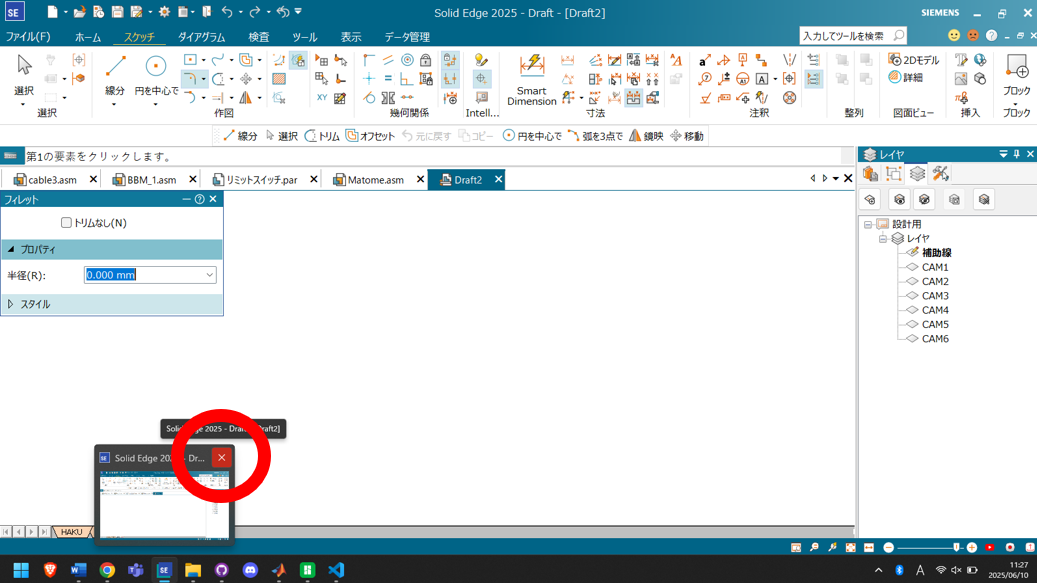This screenshot has width=1037, height=583.
Task: Select the CAM3 layer
Action: 935,296
